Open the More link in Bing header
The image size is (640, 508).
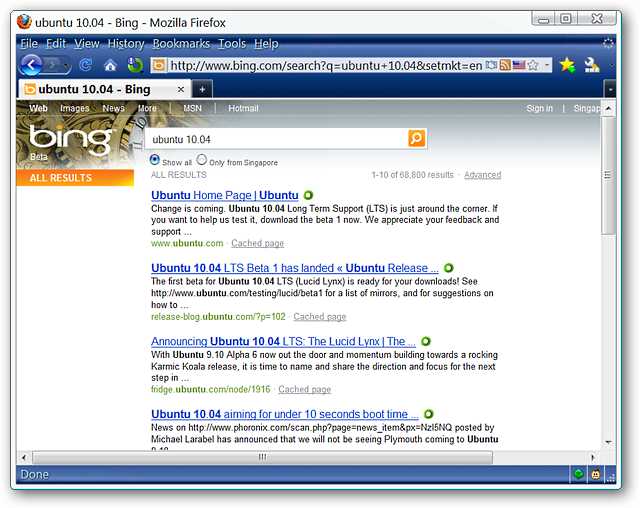tap(147, 109)
